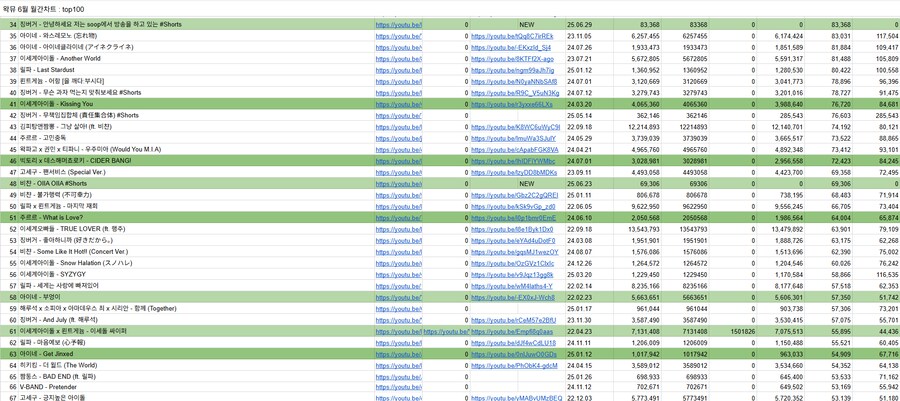Select cell '릴파 - Last Stardust'
The height and width of the screenshot is (401, 900).
tap(196, 70)
